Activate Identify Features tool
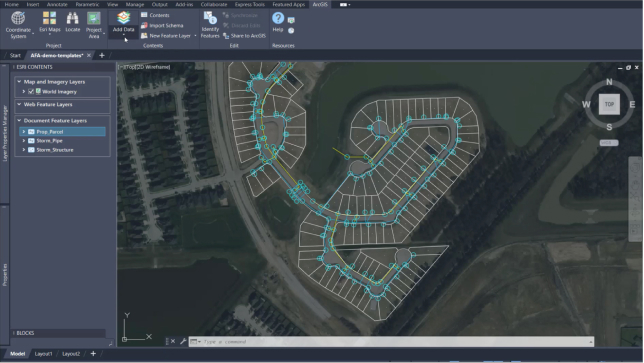Screen dimensions: 644x363 (x=210, y=25)
